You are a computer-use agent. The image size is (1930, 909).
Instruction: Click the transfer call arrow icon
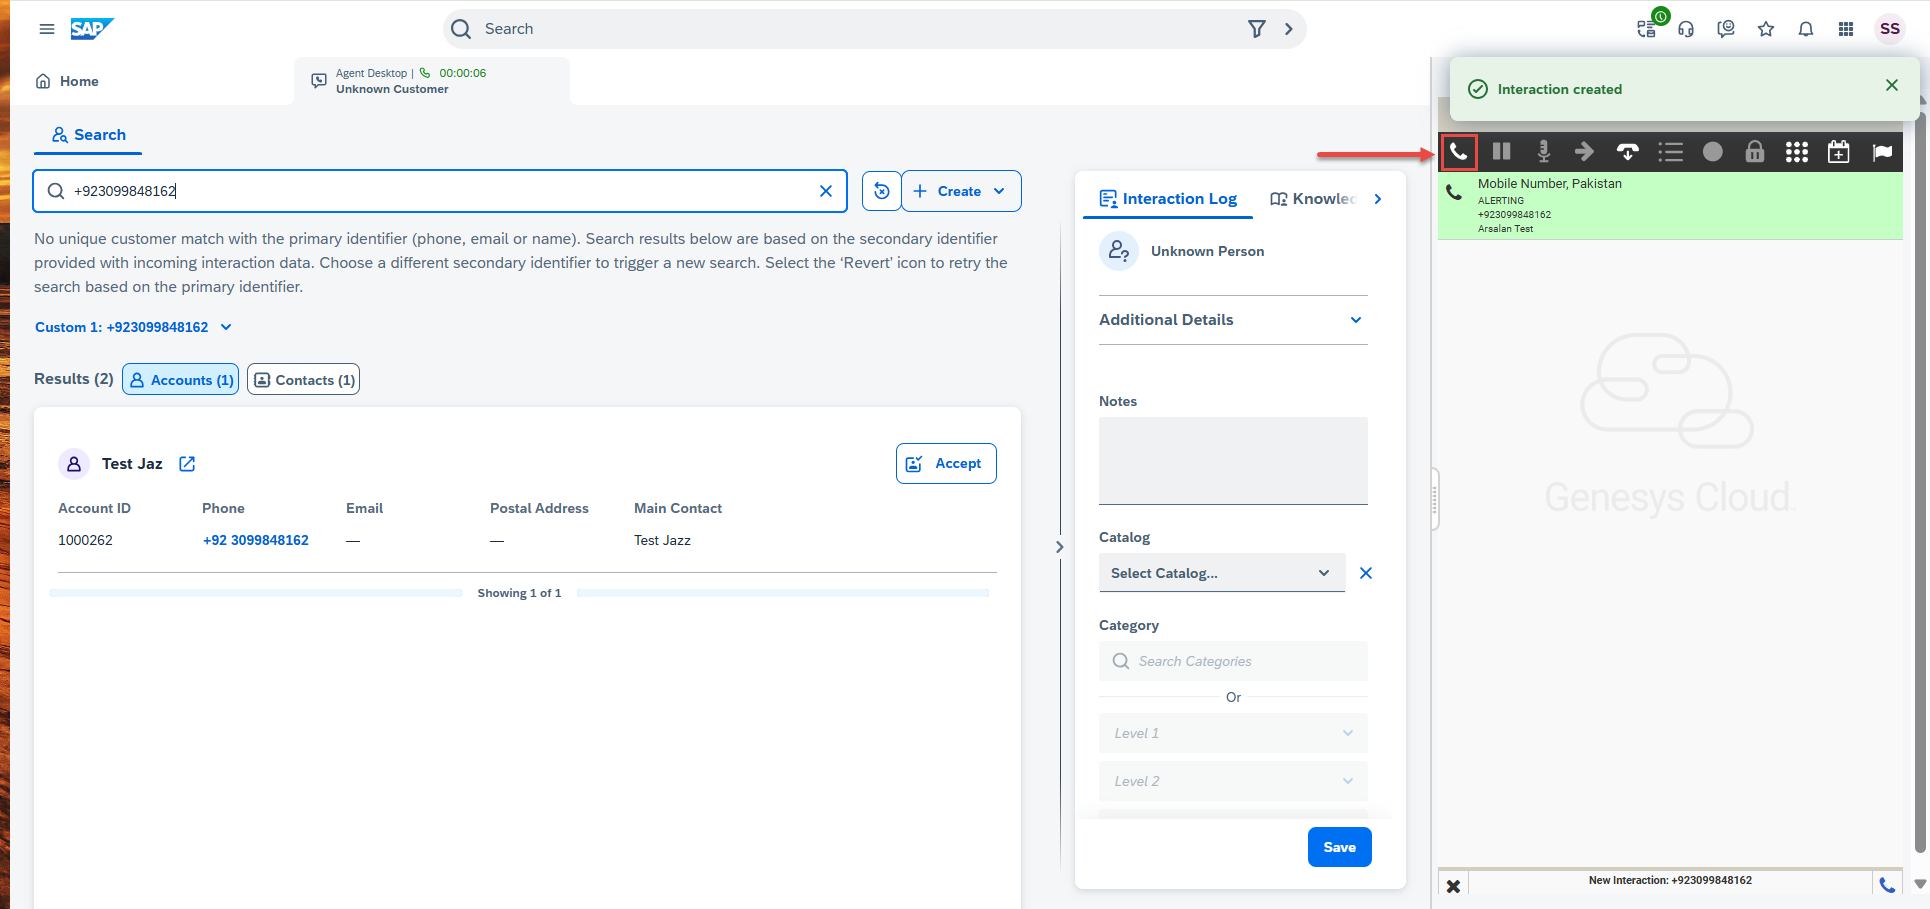click(x=1584, y=152)
